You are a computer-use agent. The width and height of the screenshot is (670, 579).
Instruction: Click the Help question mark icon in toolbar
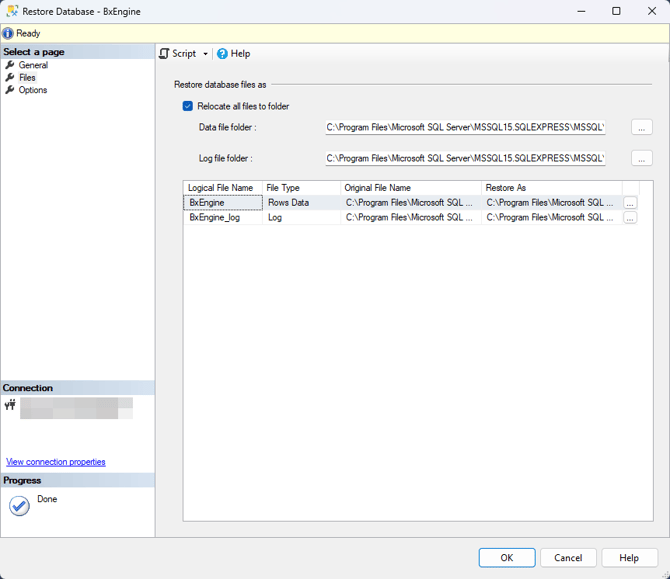222,53
